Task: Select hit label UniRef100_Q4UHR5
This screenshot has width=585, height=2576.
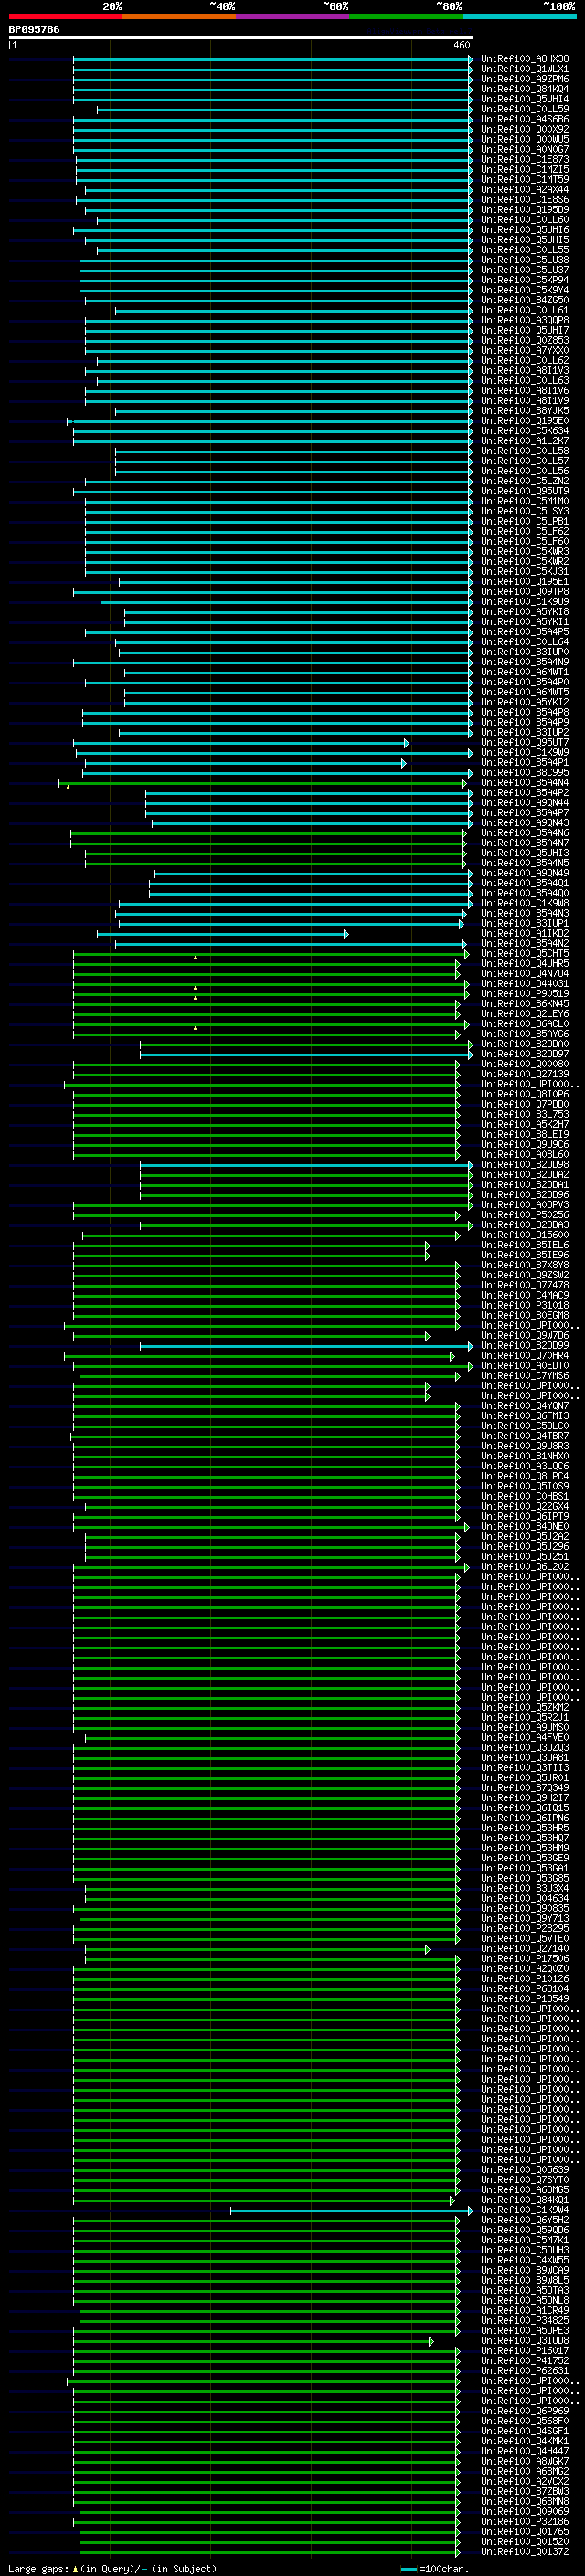Action: click(x=525, y=963)
